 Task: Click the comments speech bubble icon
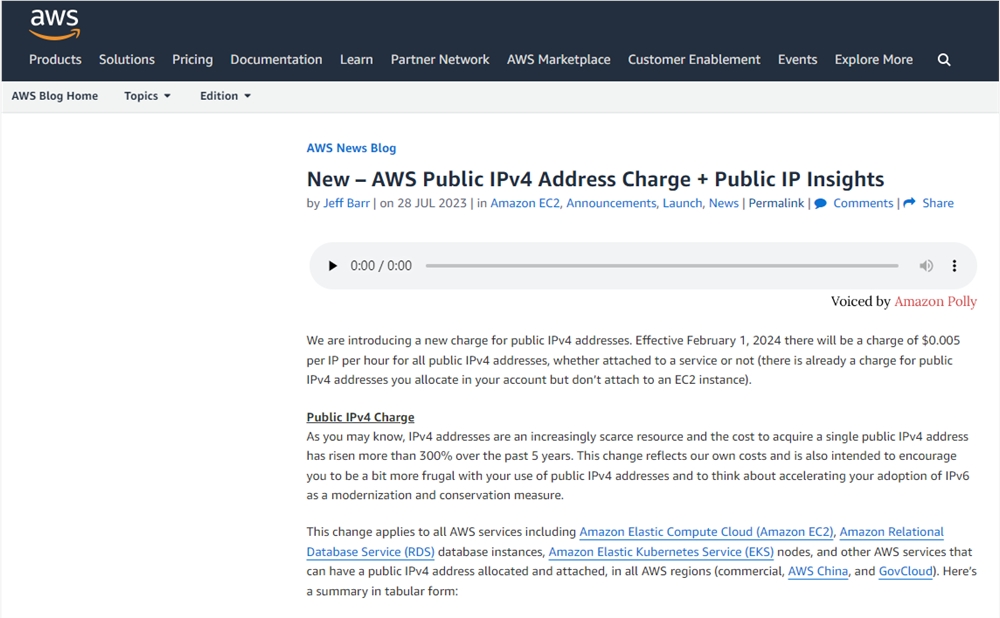[x=820, y=203]
